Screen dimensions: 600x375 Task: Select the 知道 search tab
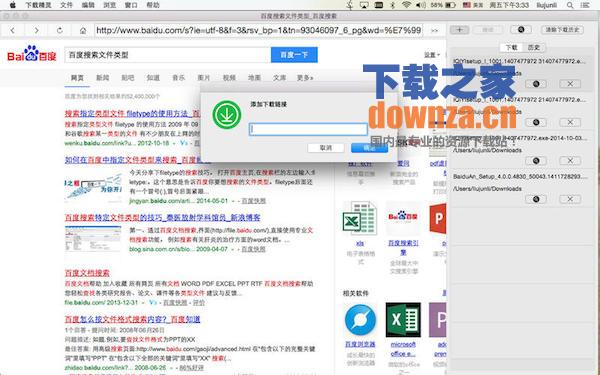[153, 78]
